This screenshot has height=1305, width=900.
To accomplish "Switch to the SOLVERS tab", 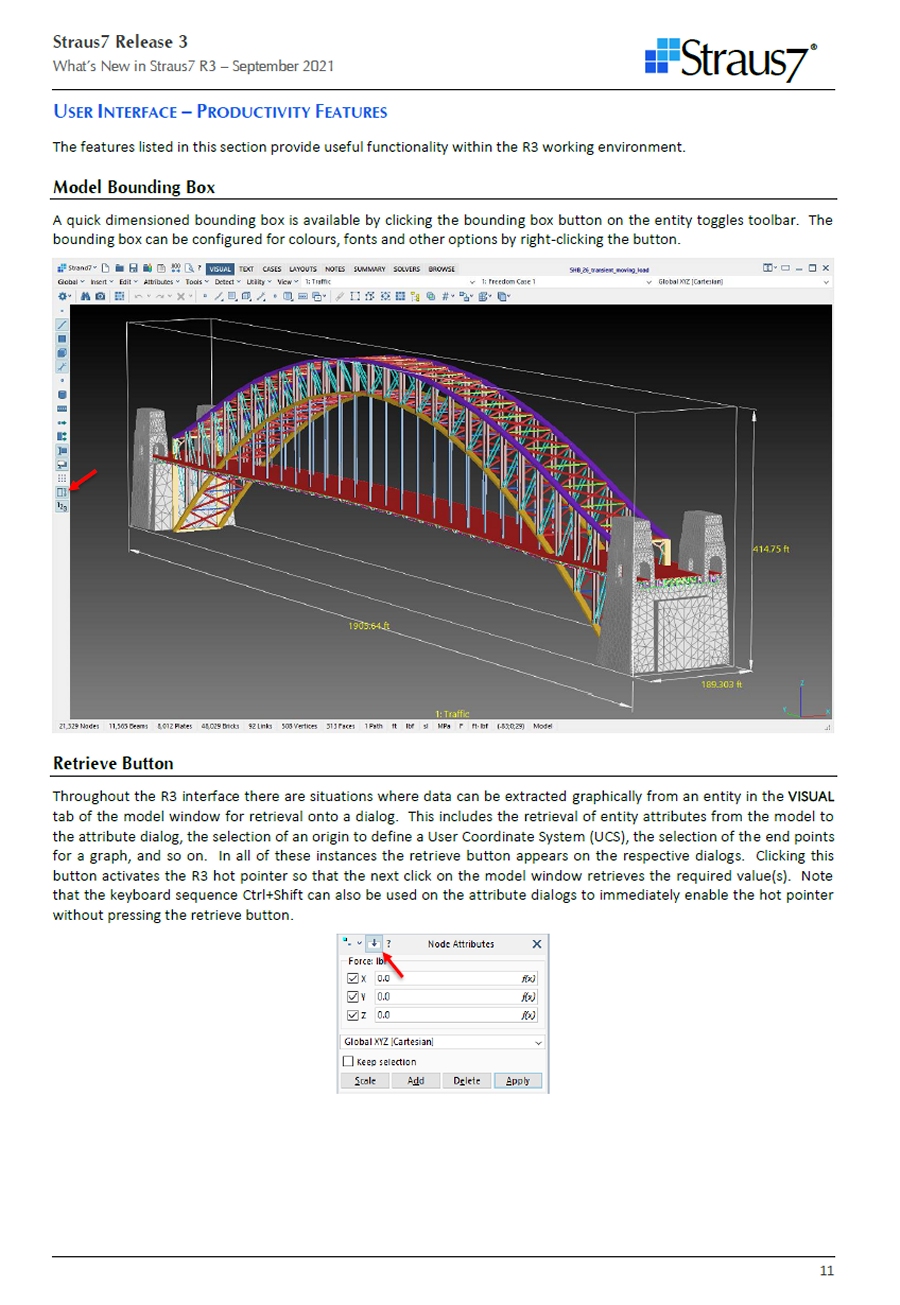I will 406,269.
